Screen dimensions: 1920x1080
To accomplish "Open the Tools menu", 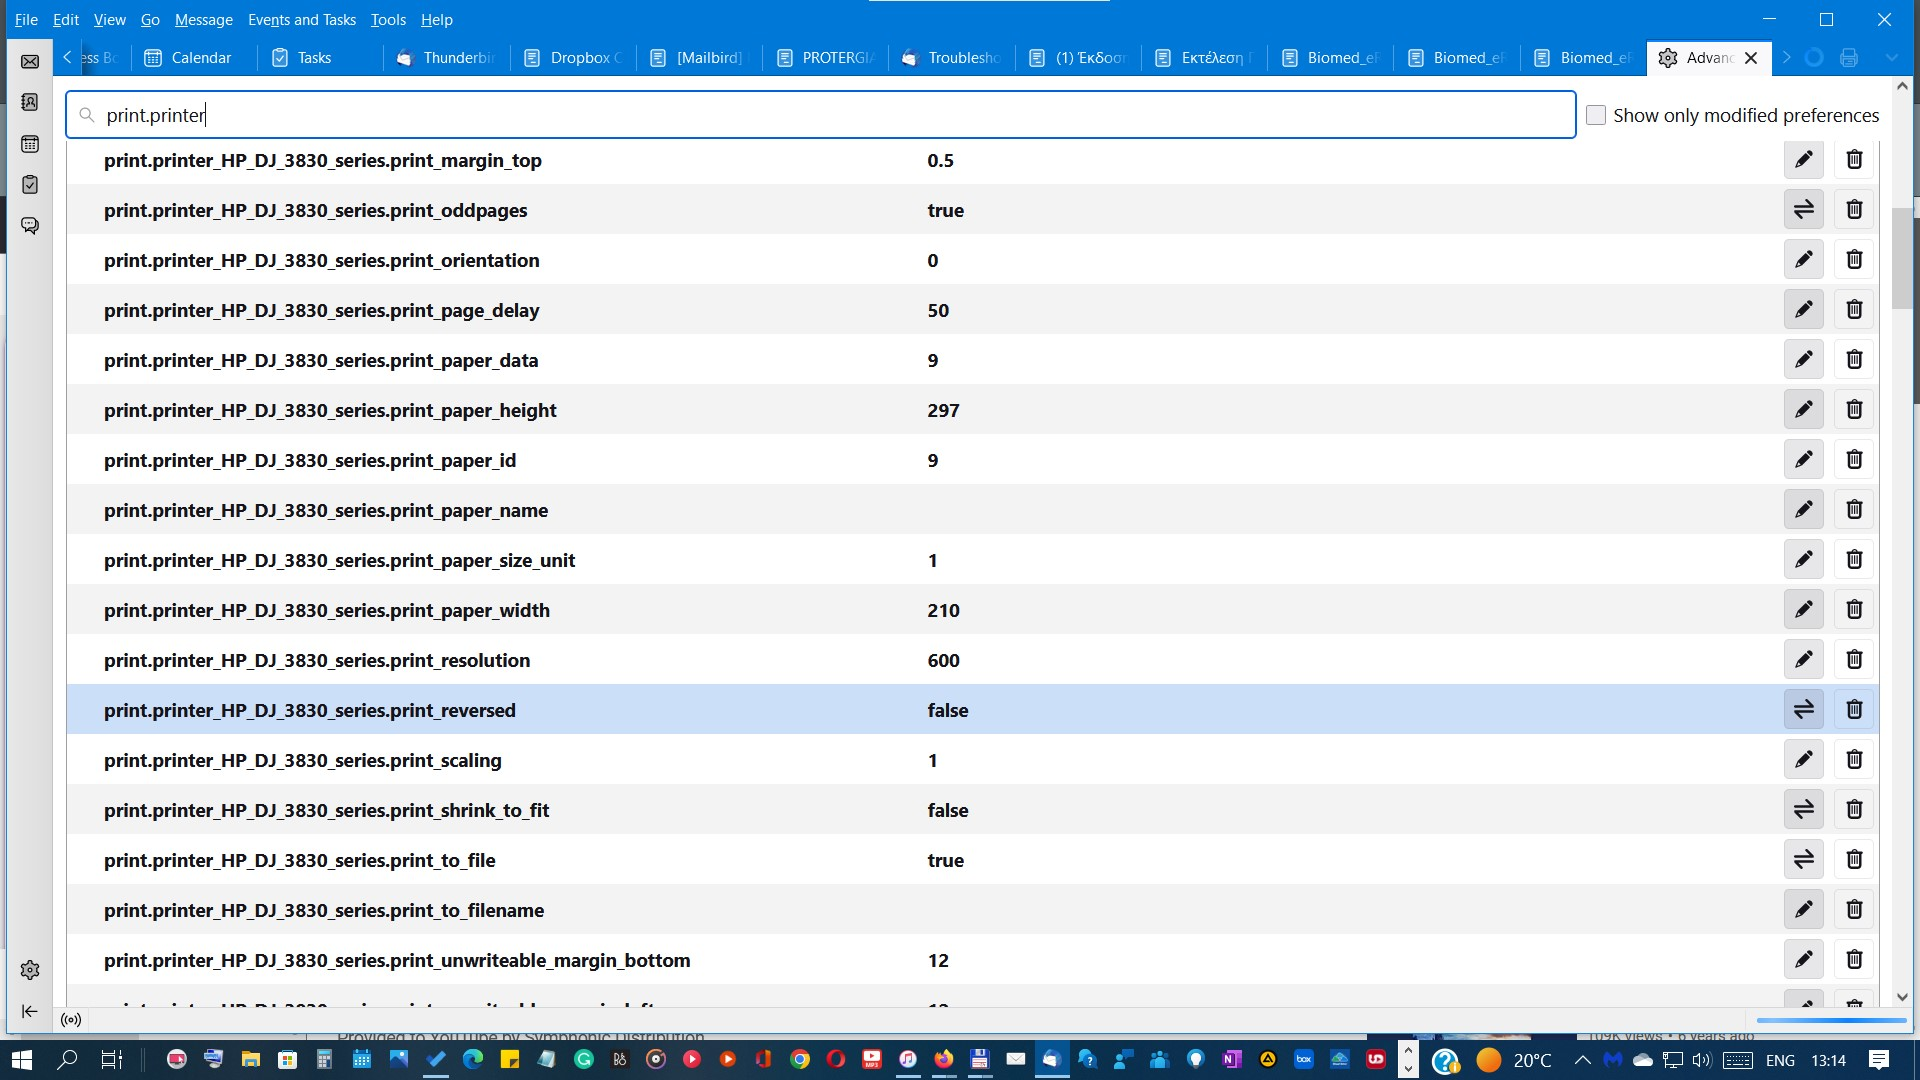I will pos(388,19).
